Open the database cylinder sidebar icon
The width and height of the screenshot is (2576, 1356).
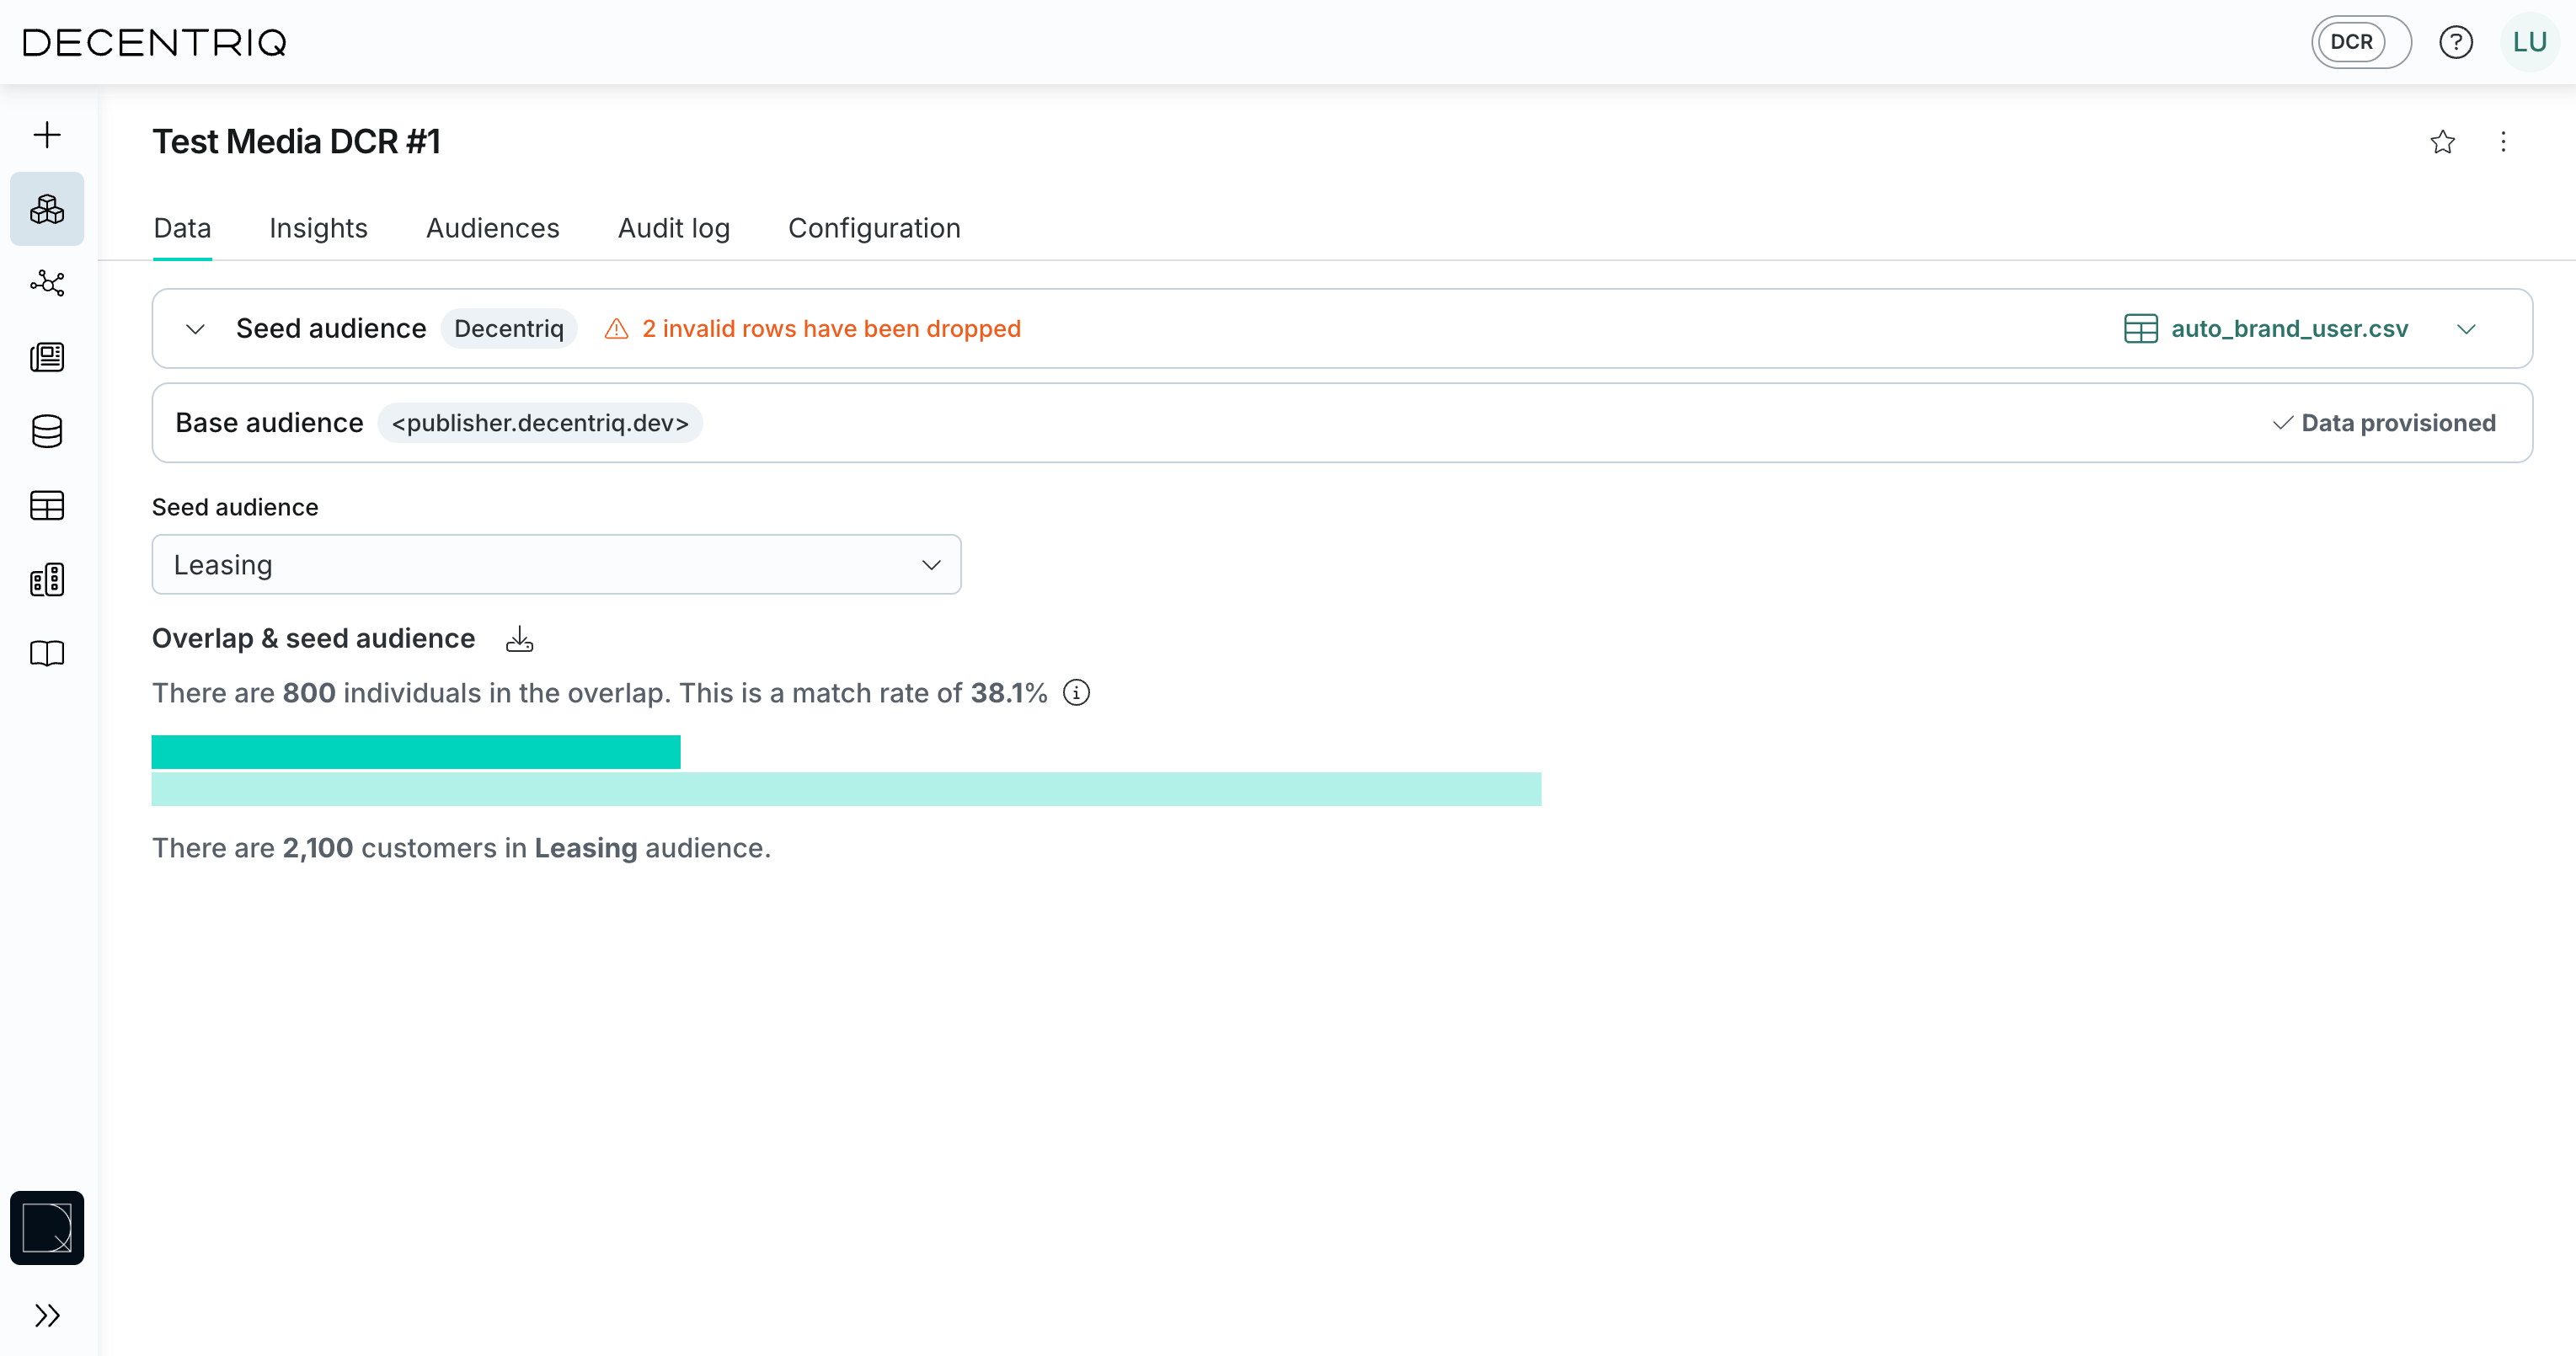[x=47, y=431]
